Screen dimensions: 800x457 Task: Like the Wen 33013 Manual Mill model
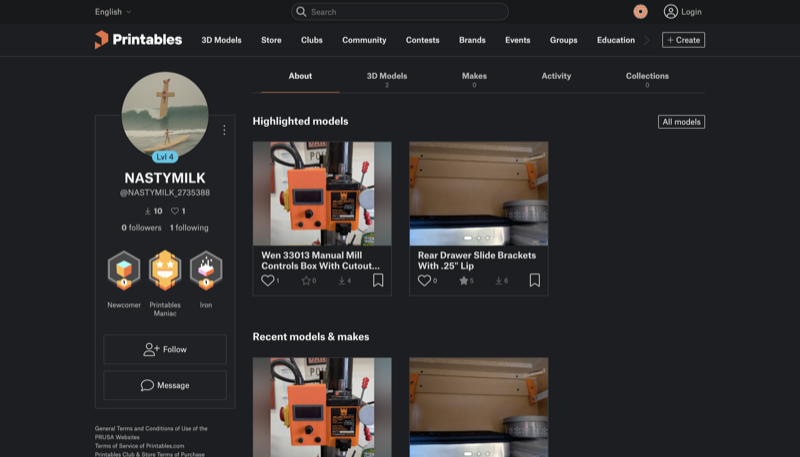click(267, 281)
